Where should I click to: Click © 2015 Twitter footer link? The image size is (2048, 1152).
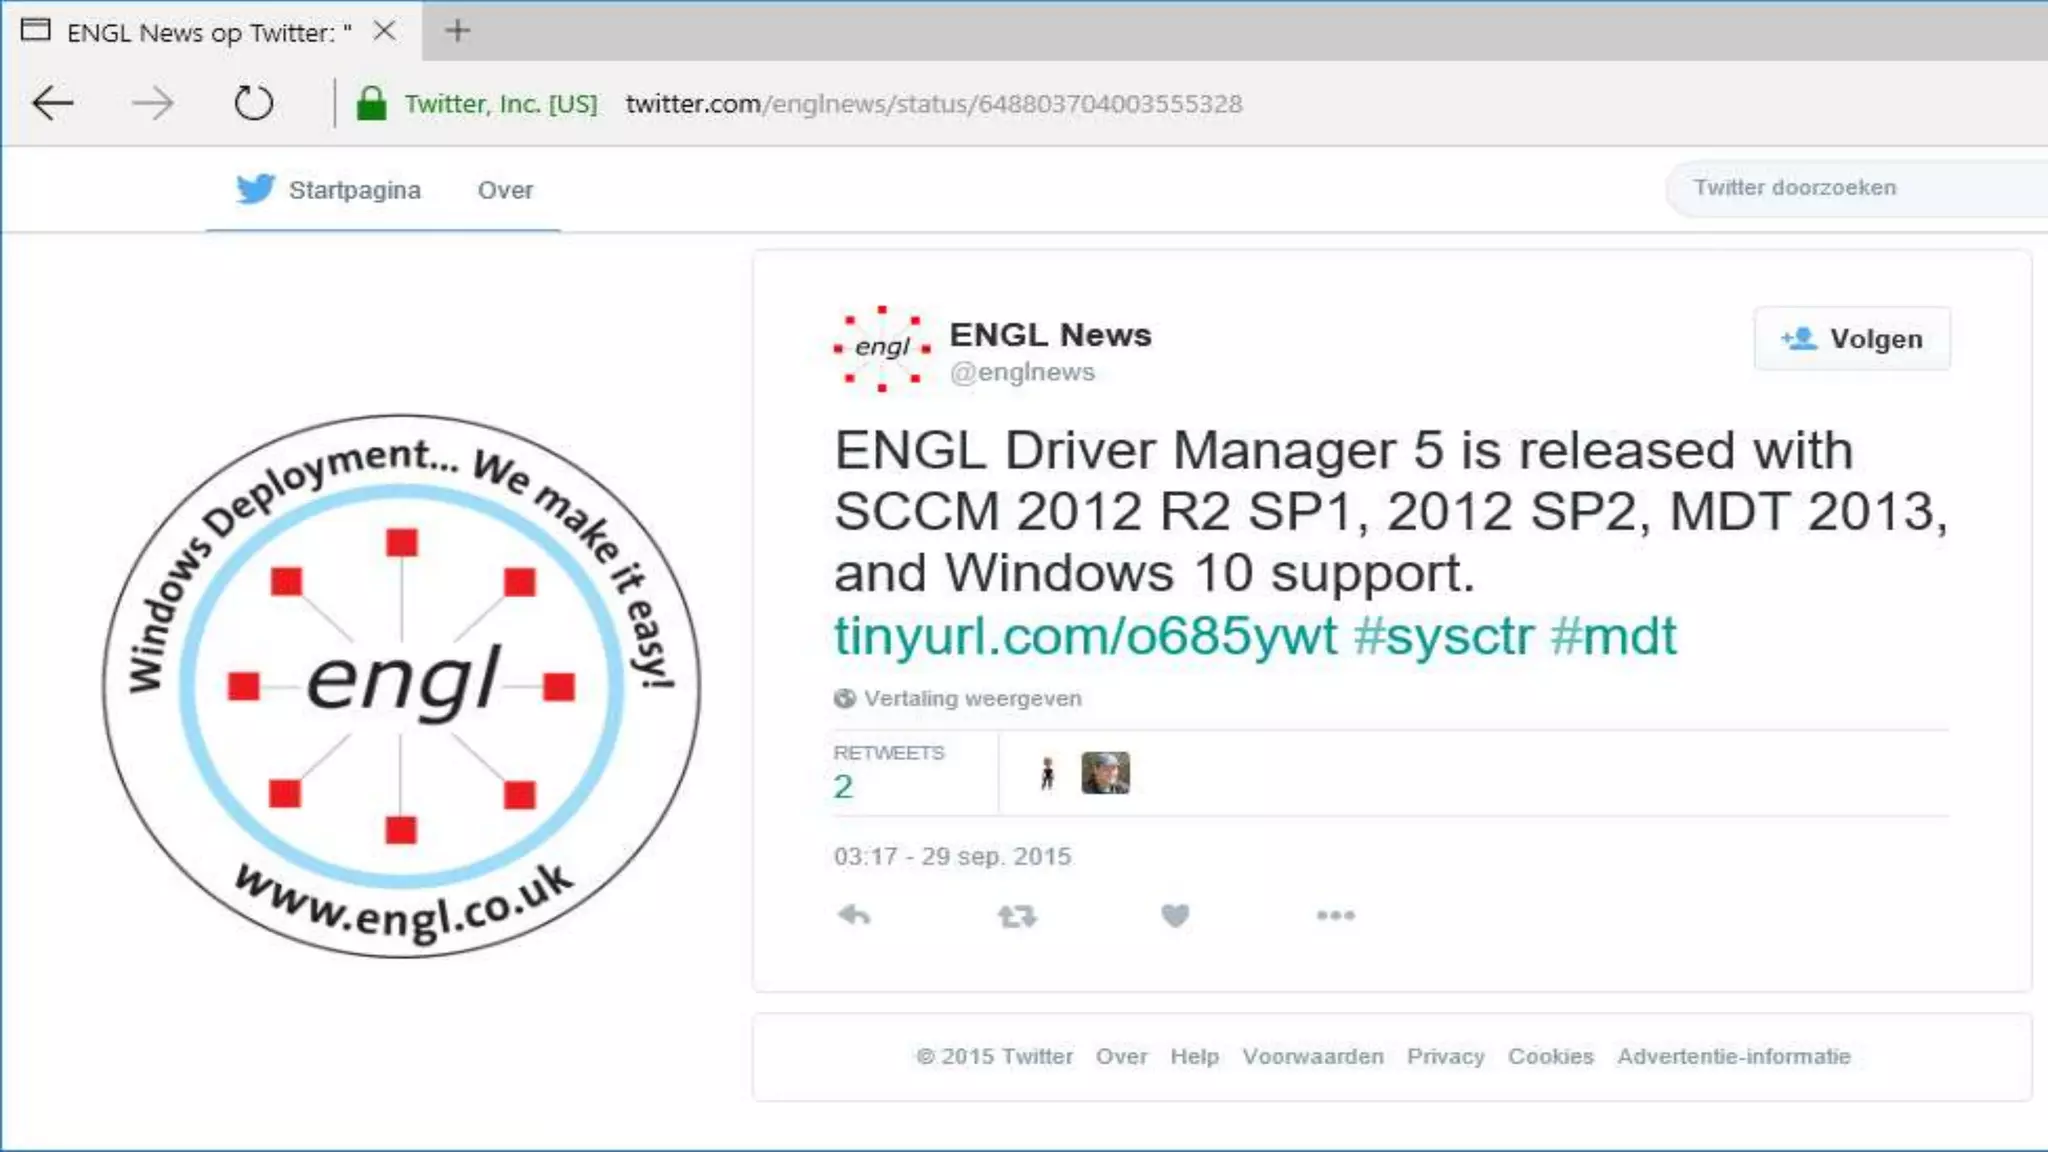coord(994,1056)
